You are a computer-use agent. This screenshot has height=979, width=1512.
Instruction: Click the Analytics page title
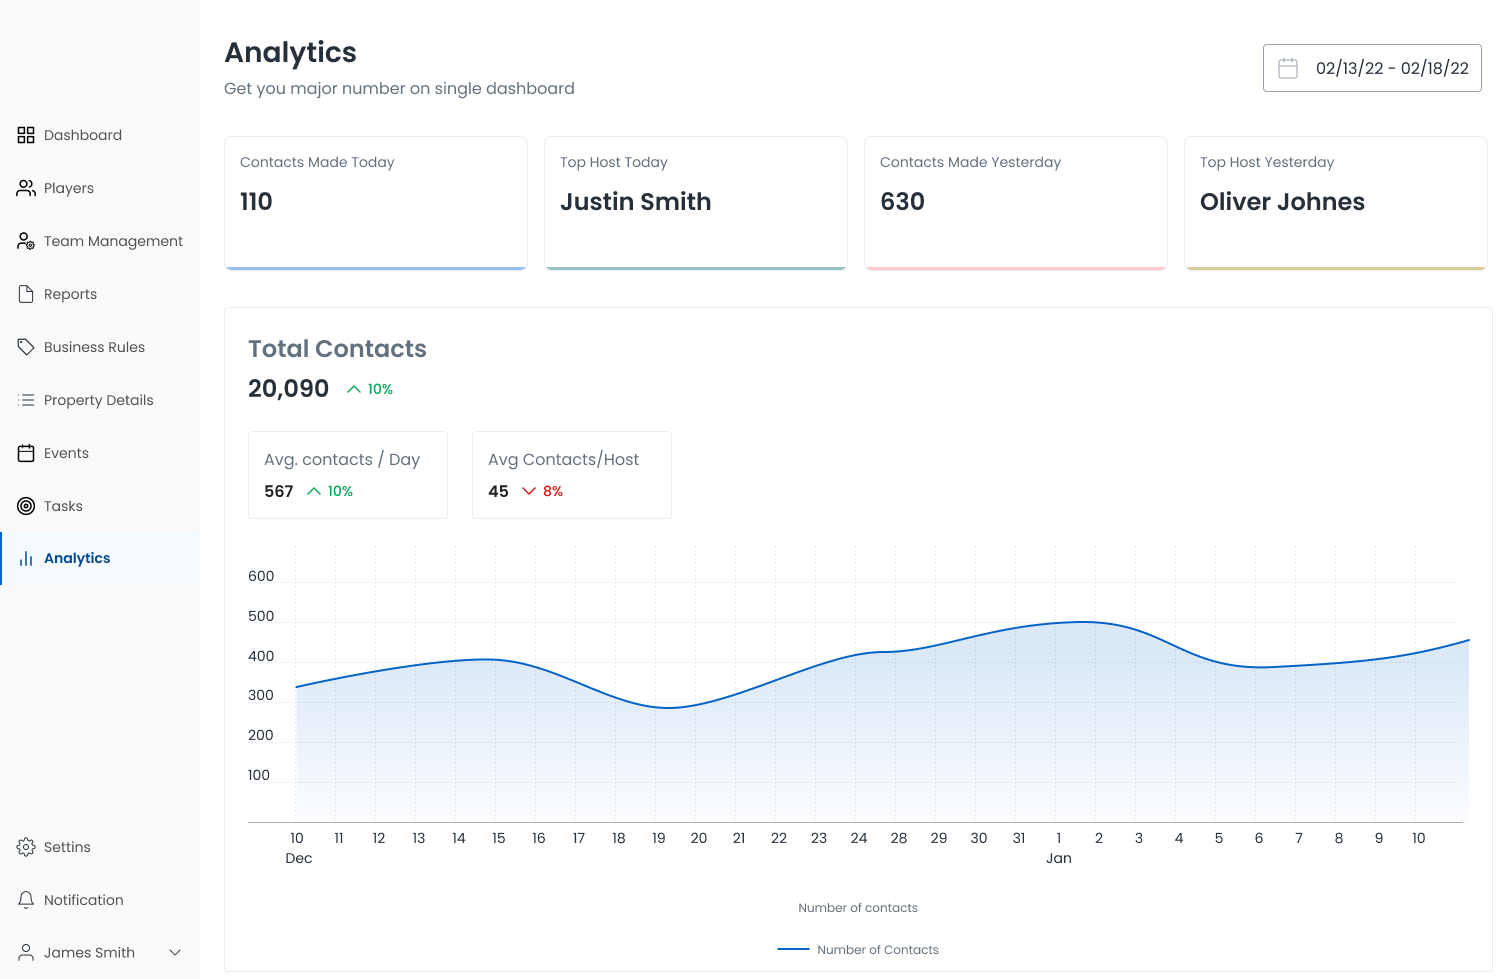[x=290, y=53]
